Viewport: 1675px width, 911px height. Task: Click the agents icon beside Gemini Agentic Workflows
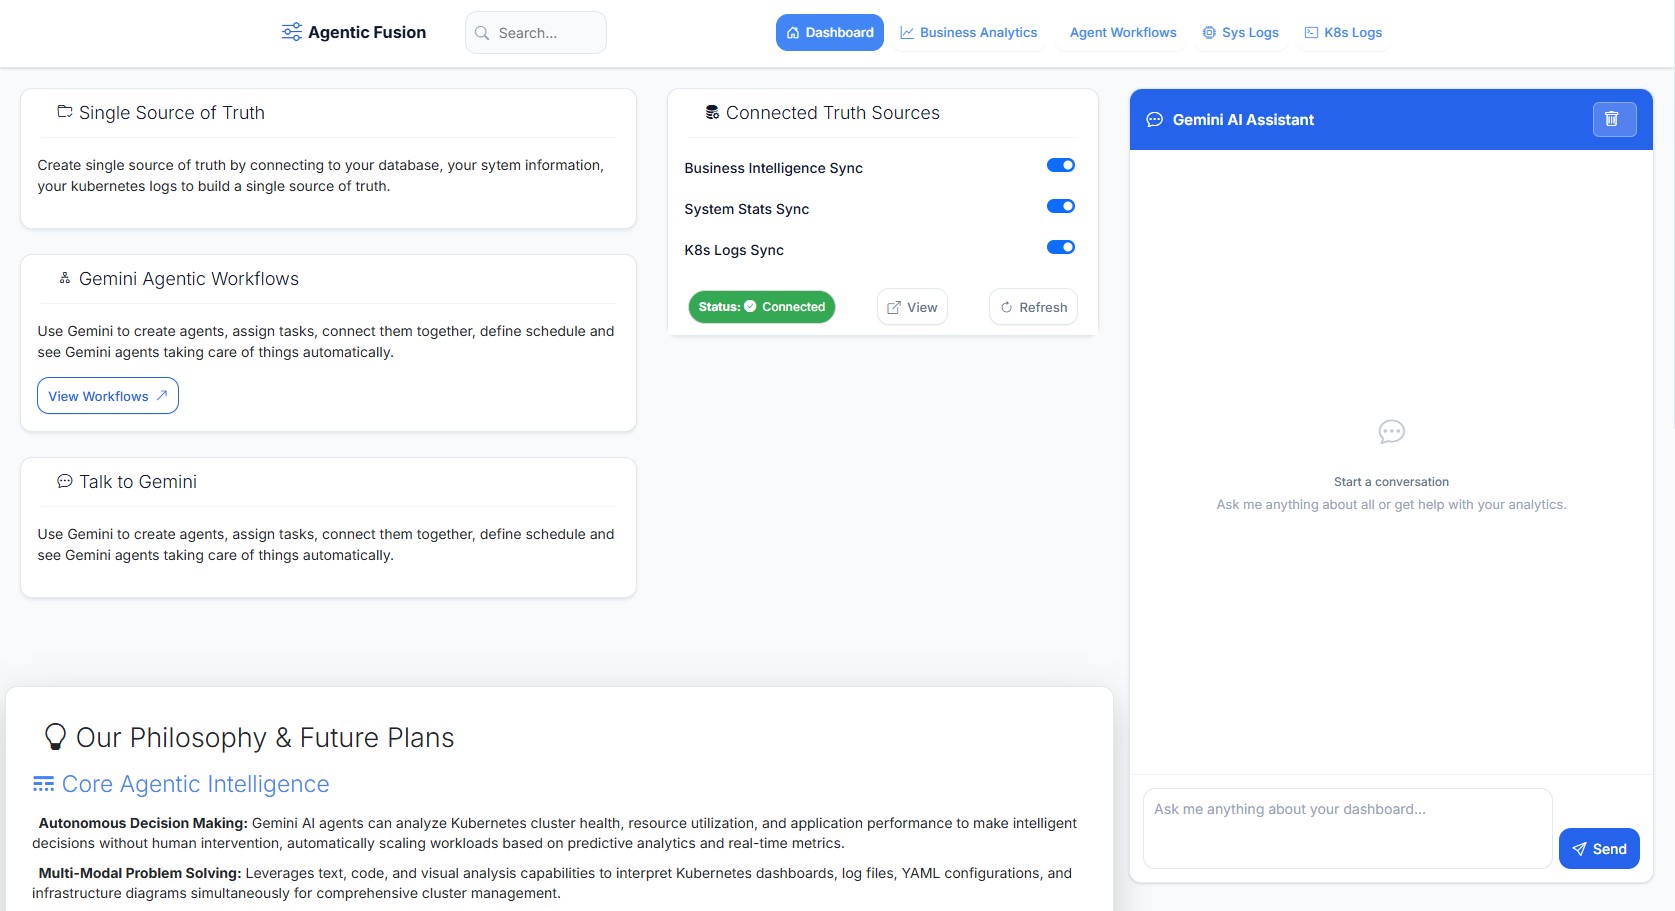click(x=65, y=278)
